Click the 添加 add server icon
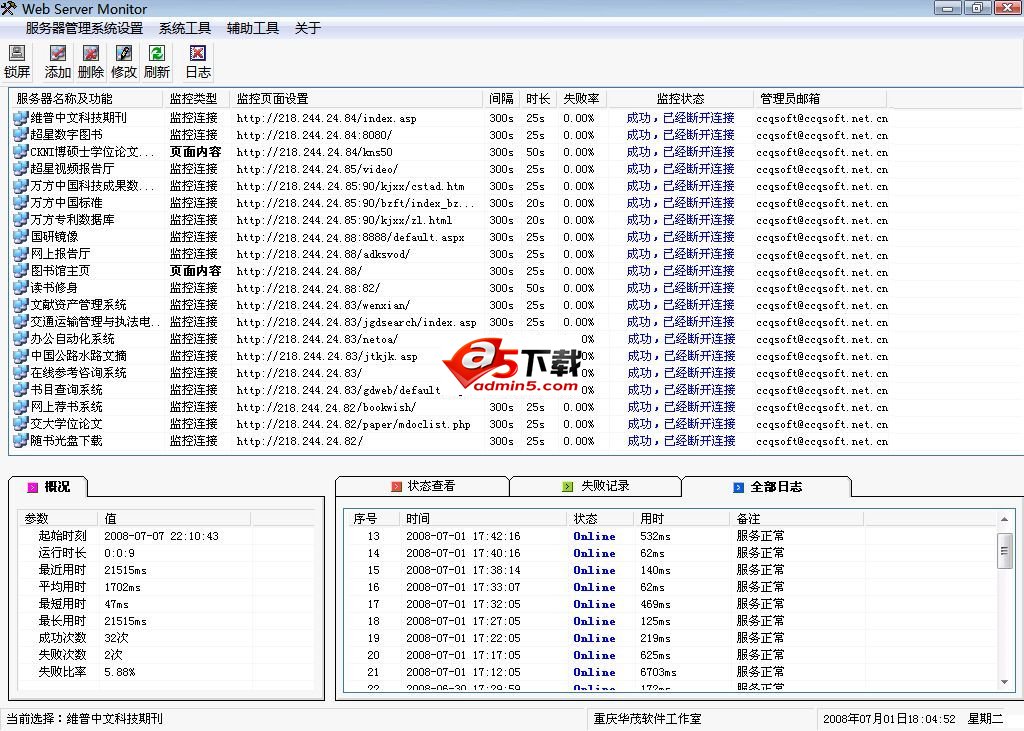Screen dimensions: 1024x731 click(57, 60)
